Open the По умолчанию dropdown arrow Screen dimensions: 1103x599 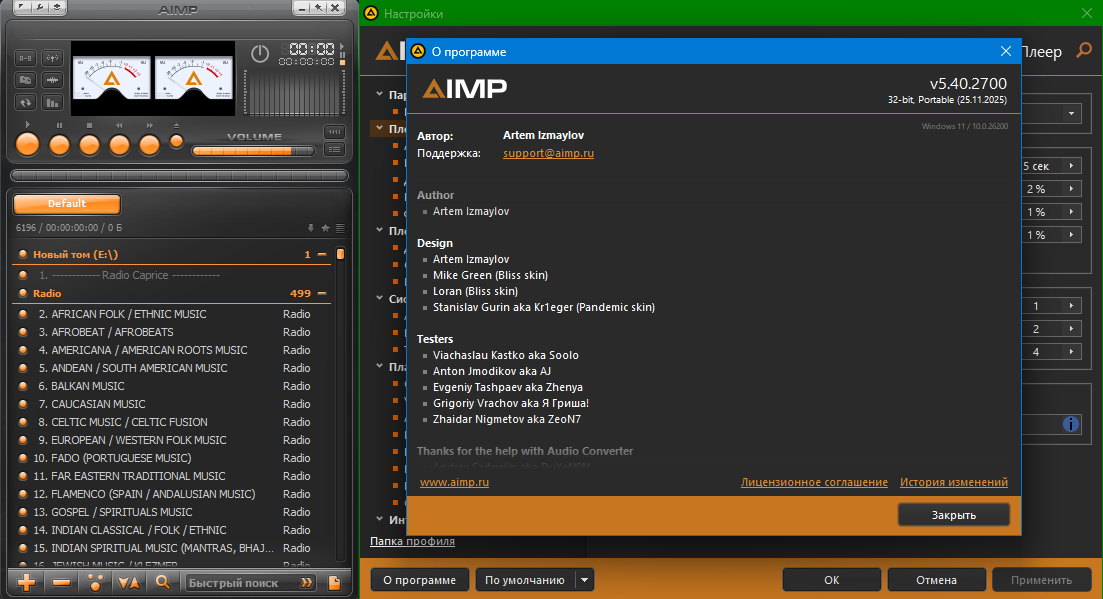(x=585, y=580)
